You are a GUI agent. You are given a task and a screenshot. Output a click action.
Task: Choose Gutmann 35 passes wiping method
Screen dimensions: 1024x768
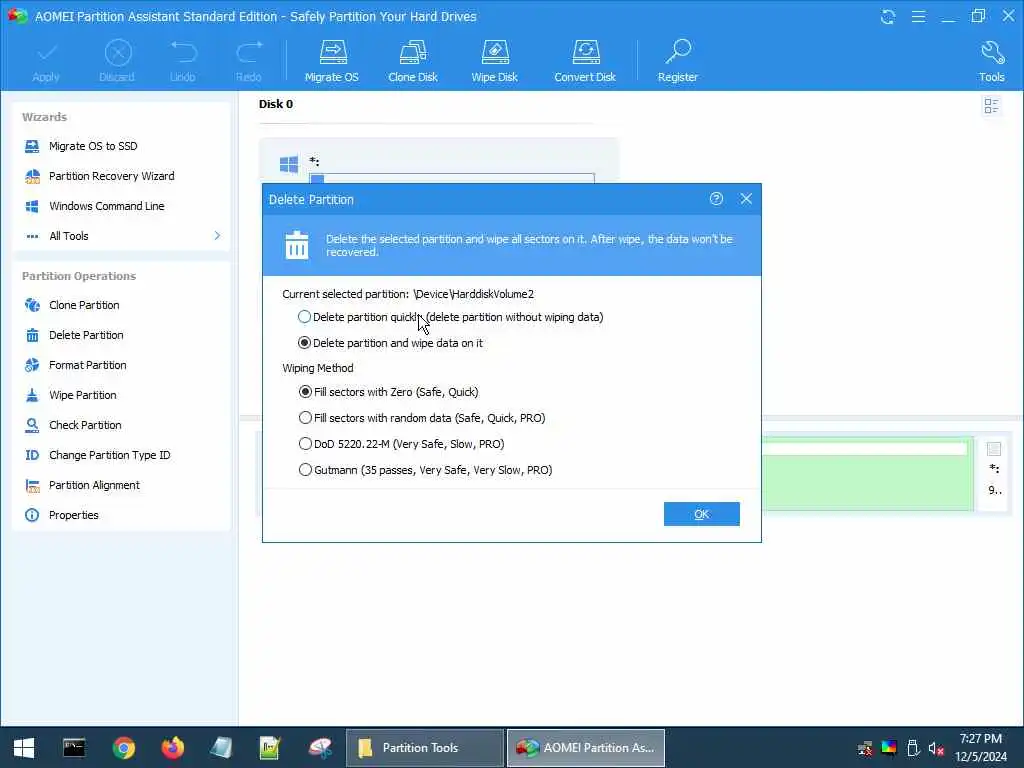coord(305,470)
